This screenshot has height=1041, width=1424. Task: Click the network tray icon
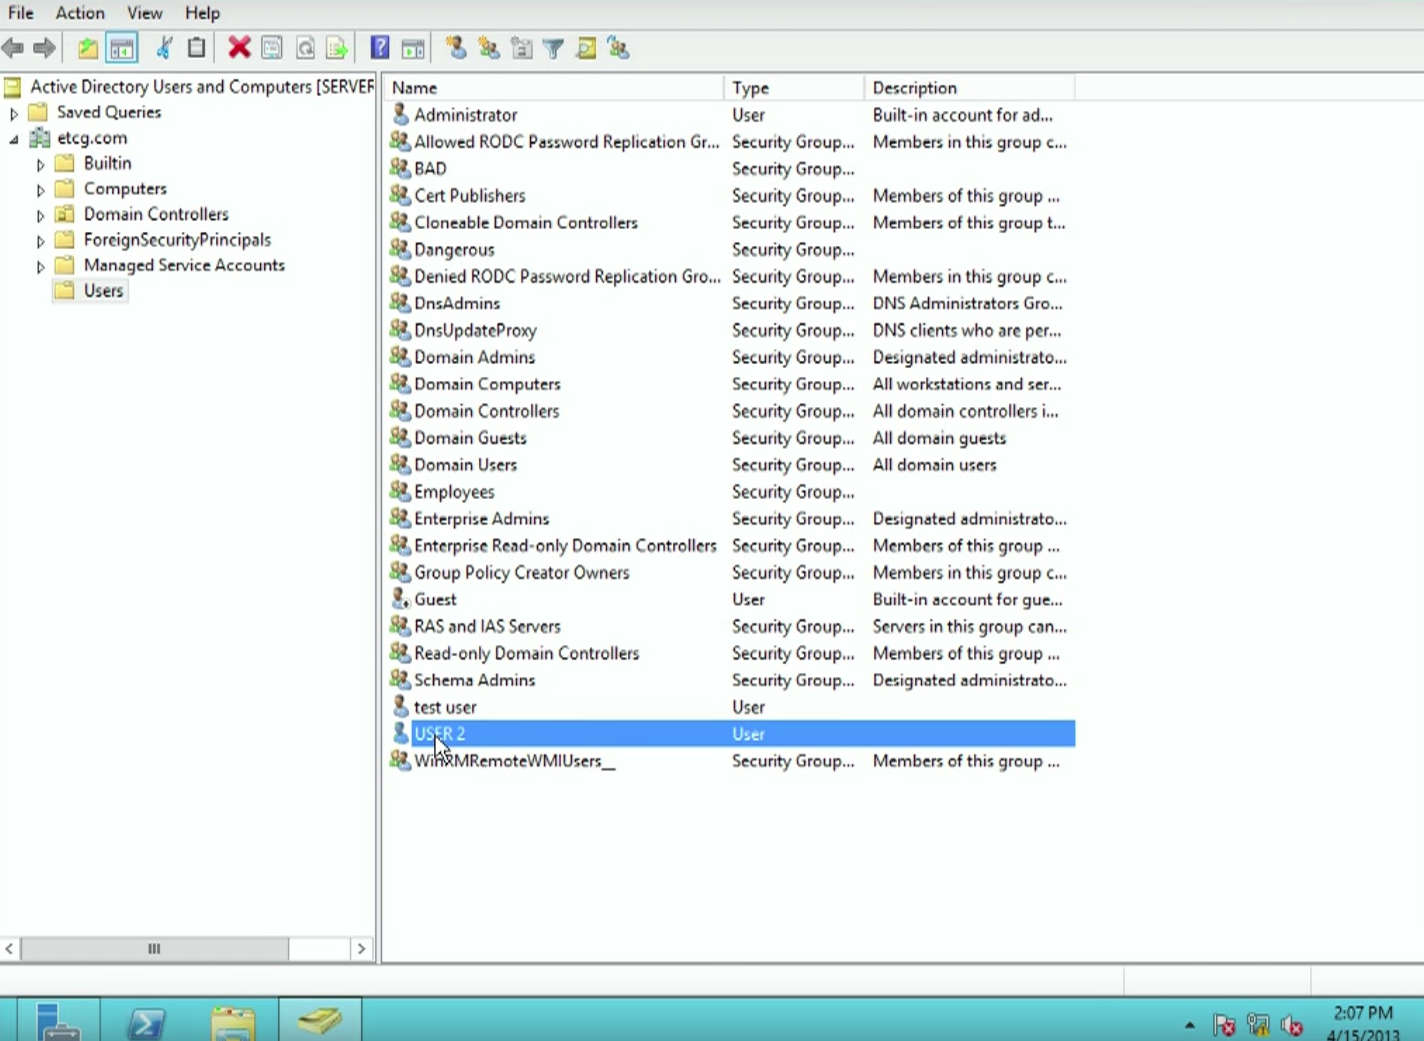(x=1258, y=1025)
